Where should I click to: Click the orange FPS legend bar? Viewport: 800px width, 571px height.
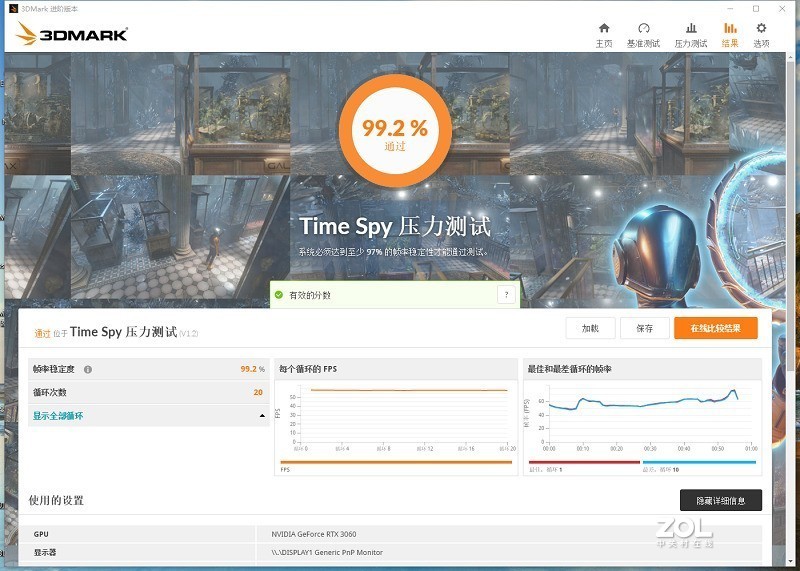tap(396, 462)
